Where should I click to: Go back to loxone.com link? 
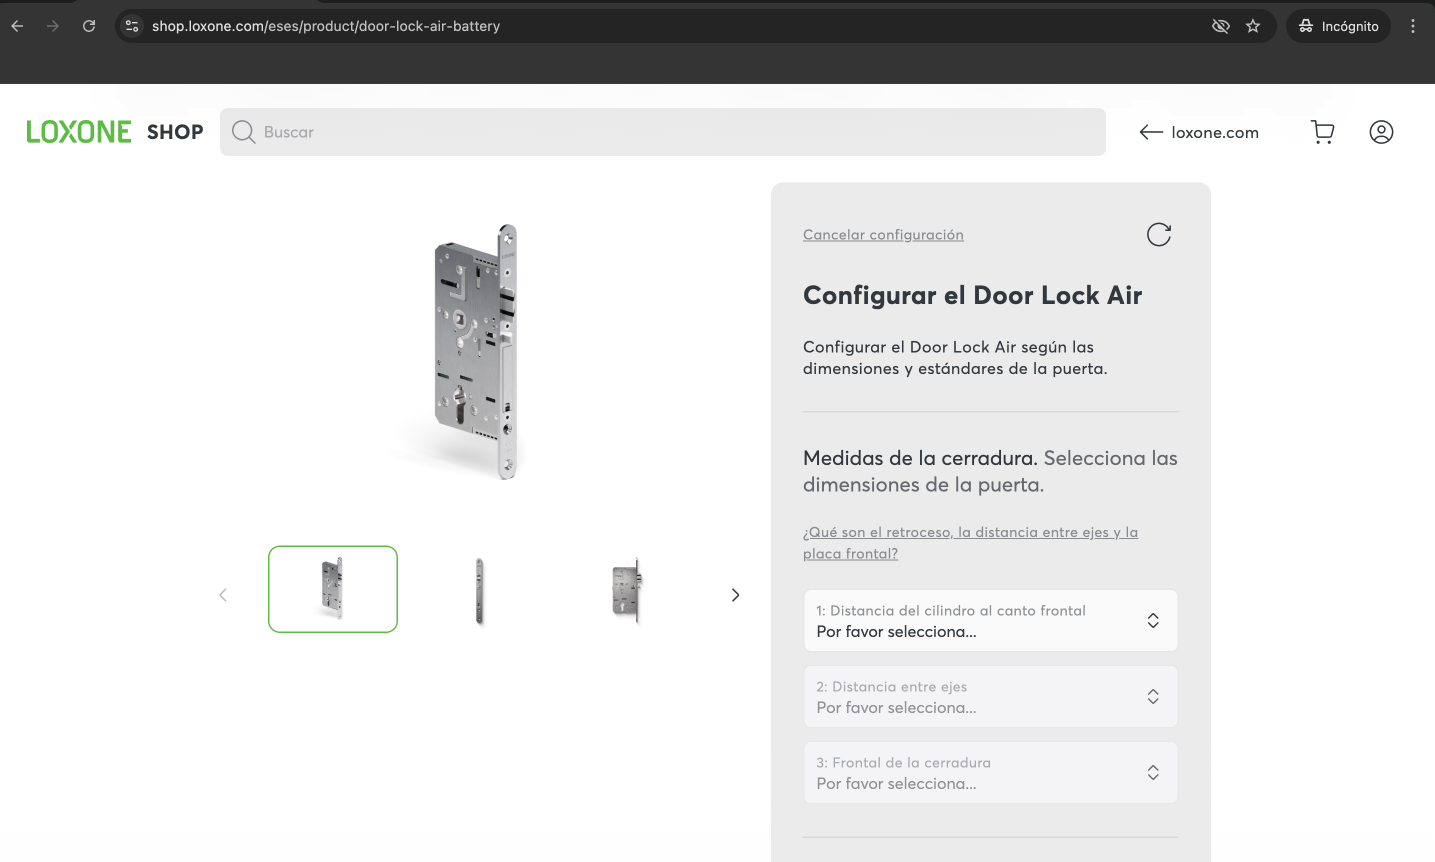1199,132
